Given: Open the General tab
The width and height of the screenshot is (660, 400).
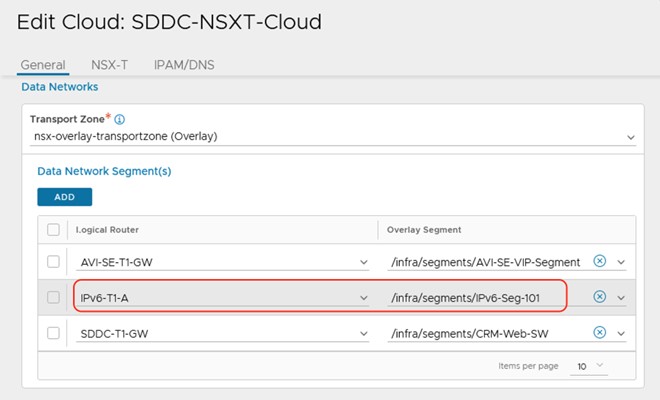Looking at the screenshot, I should [43, 65].
